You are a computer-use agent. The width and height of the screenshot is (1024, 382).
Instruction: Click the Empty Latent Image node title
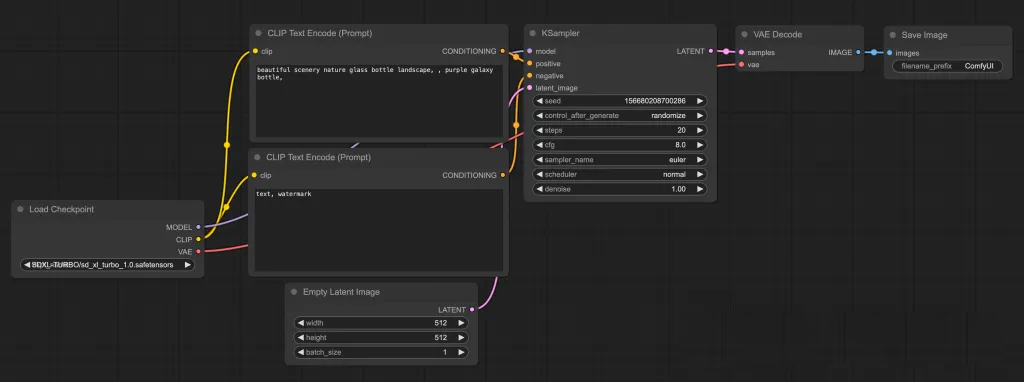point(341,292)
